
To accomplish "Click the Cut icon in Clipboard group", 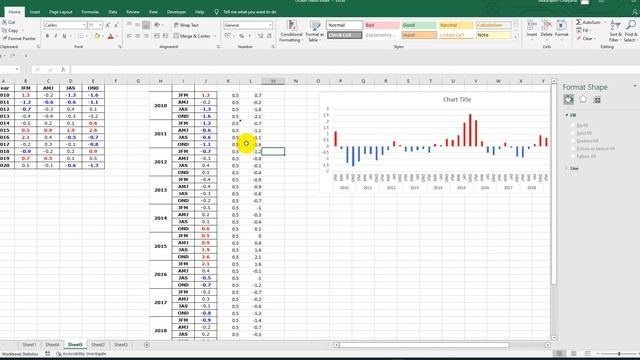I will pos(4,22).
